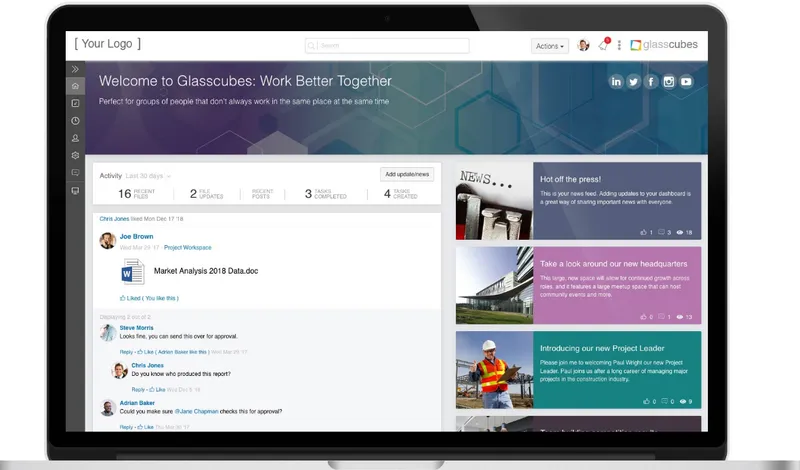Image resolution: width=800 pixels, height=470 pixels.
Task: Click the magnifier icon in search box
Action: 311,46
